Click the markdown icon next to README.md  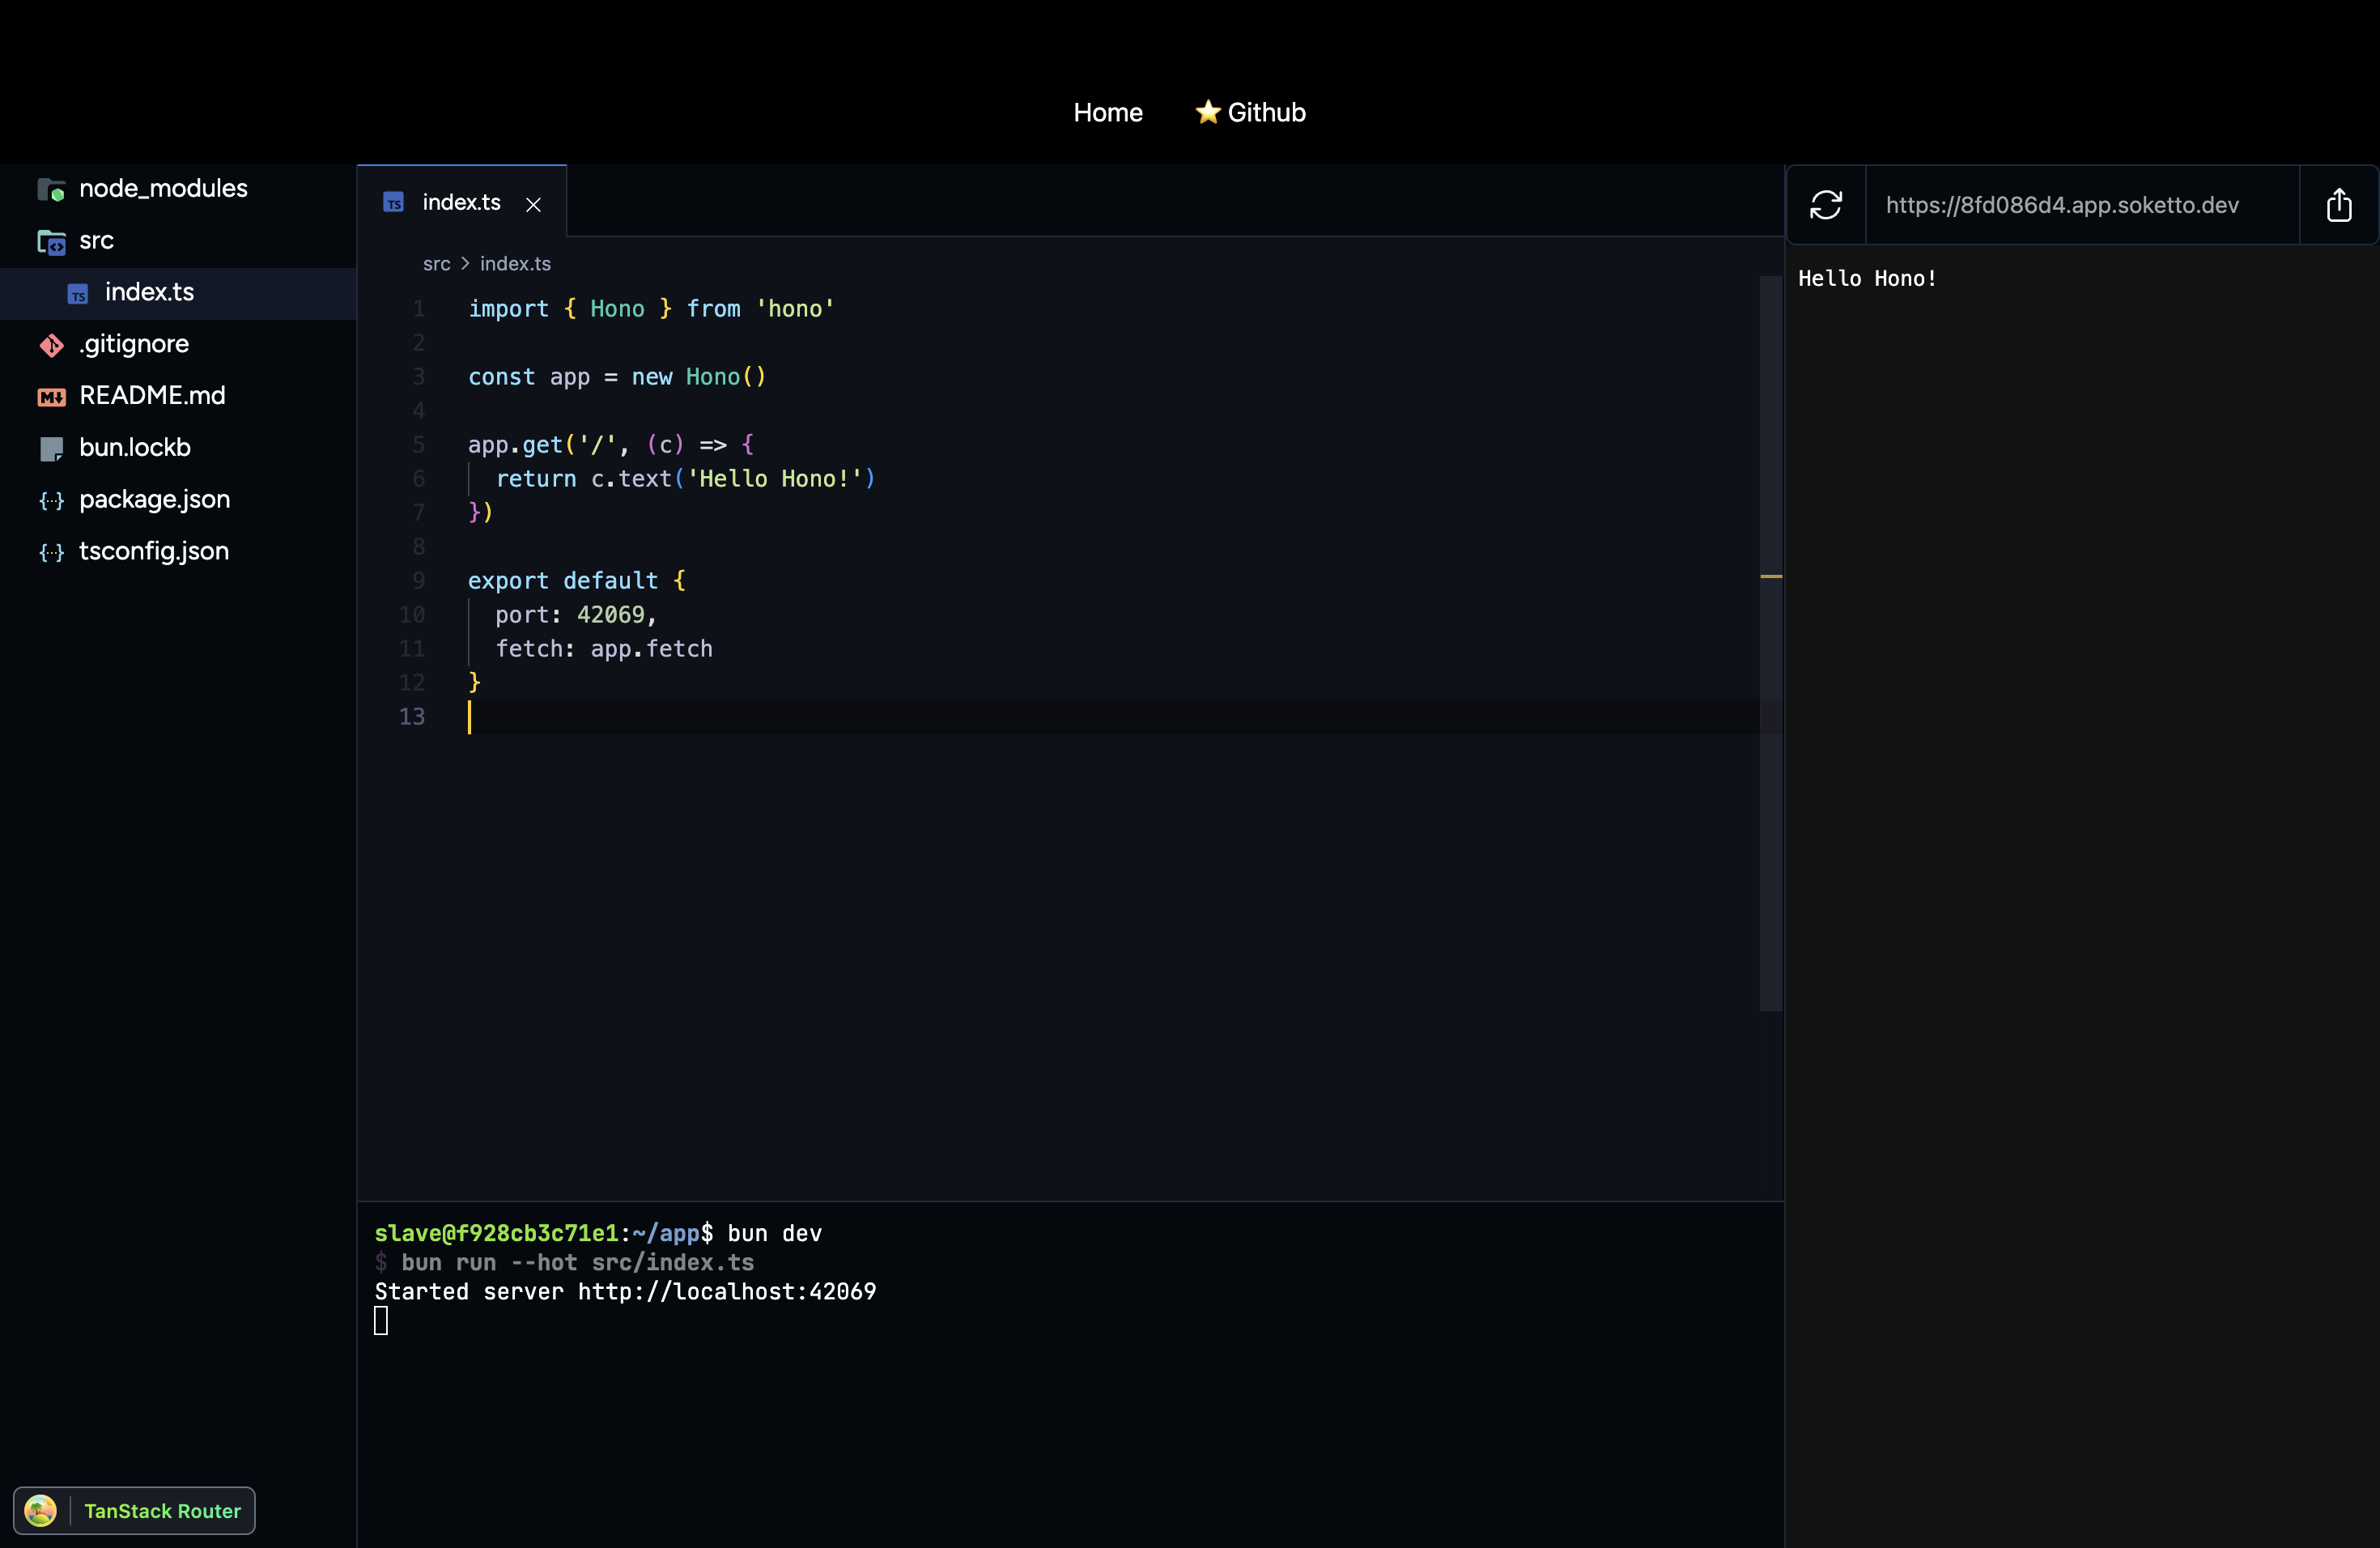click(x=51, y=397)
